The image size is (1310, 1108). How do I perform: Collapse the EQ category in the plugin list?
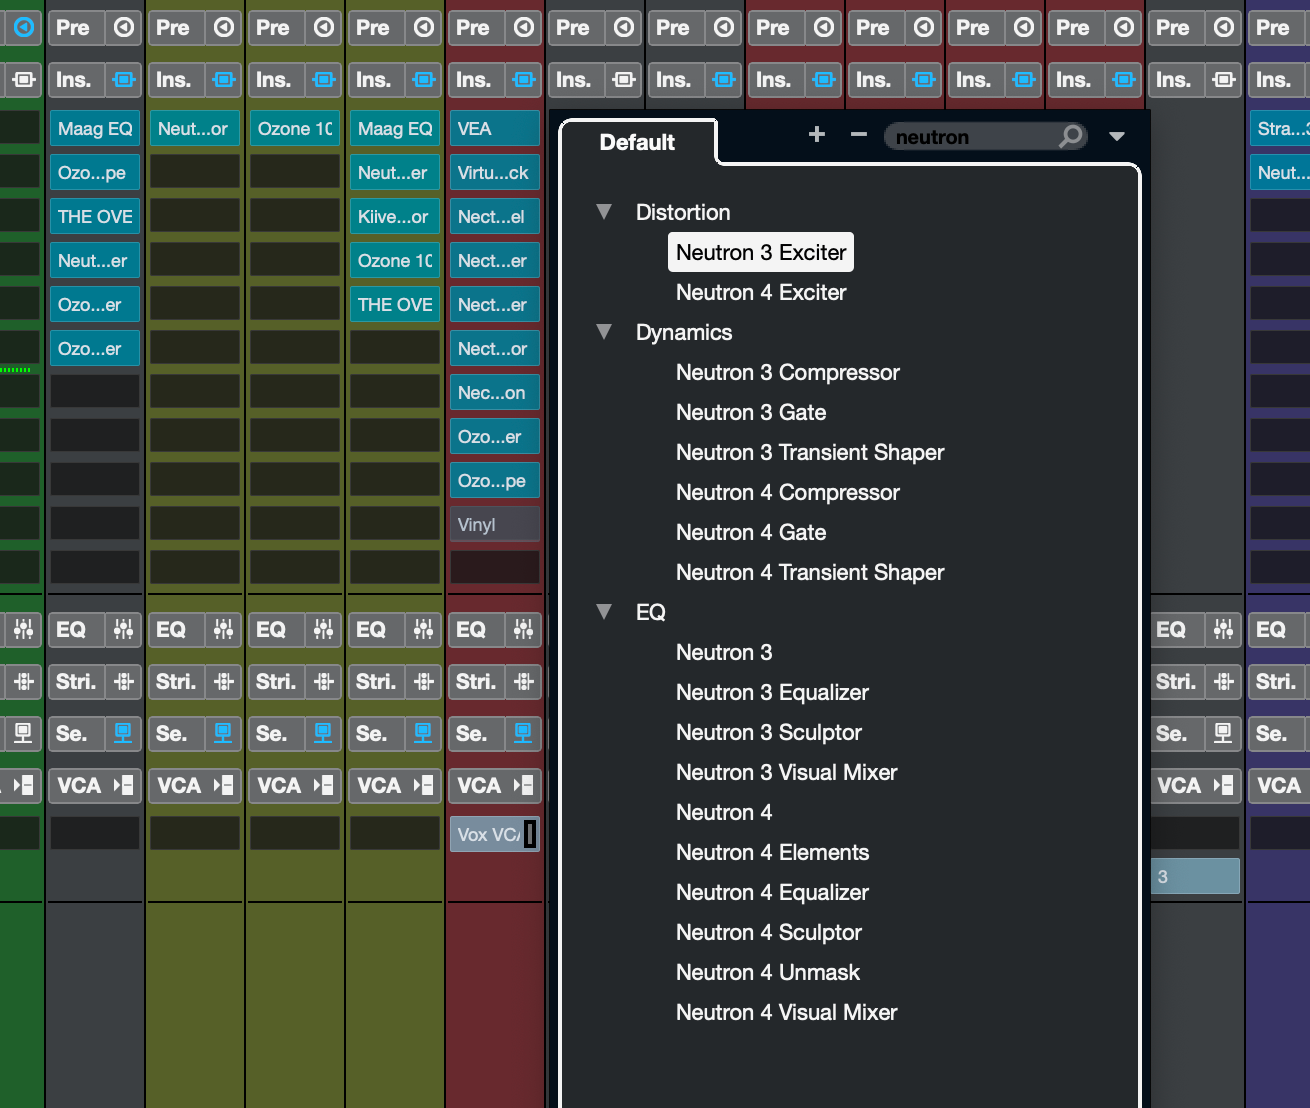604,612
